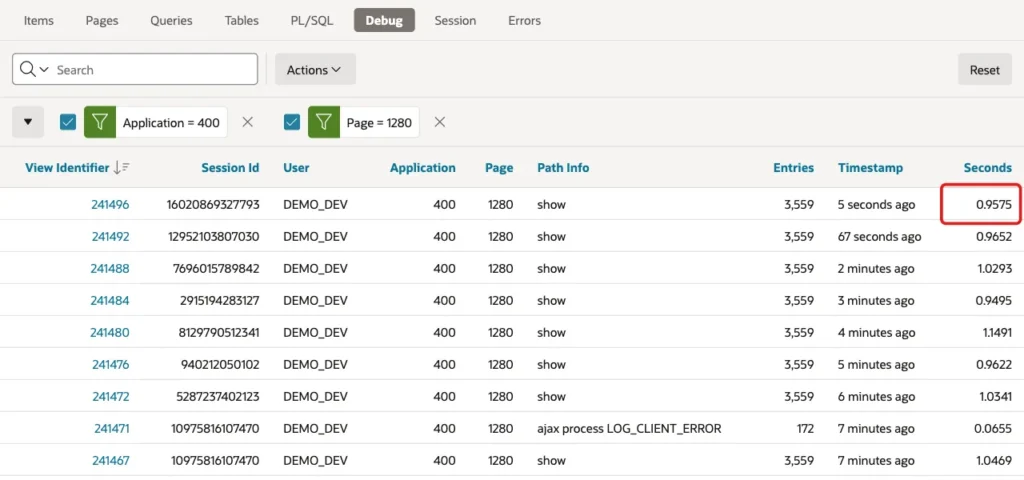Uncheck the Application = 400 filter checkbox
The height and width of the screenshot is (480, 1024).
68,122
